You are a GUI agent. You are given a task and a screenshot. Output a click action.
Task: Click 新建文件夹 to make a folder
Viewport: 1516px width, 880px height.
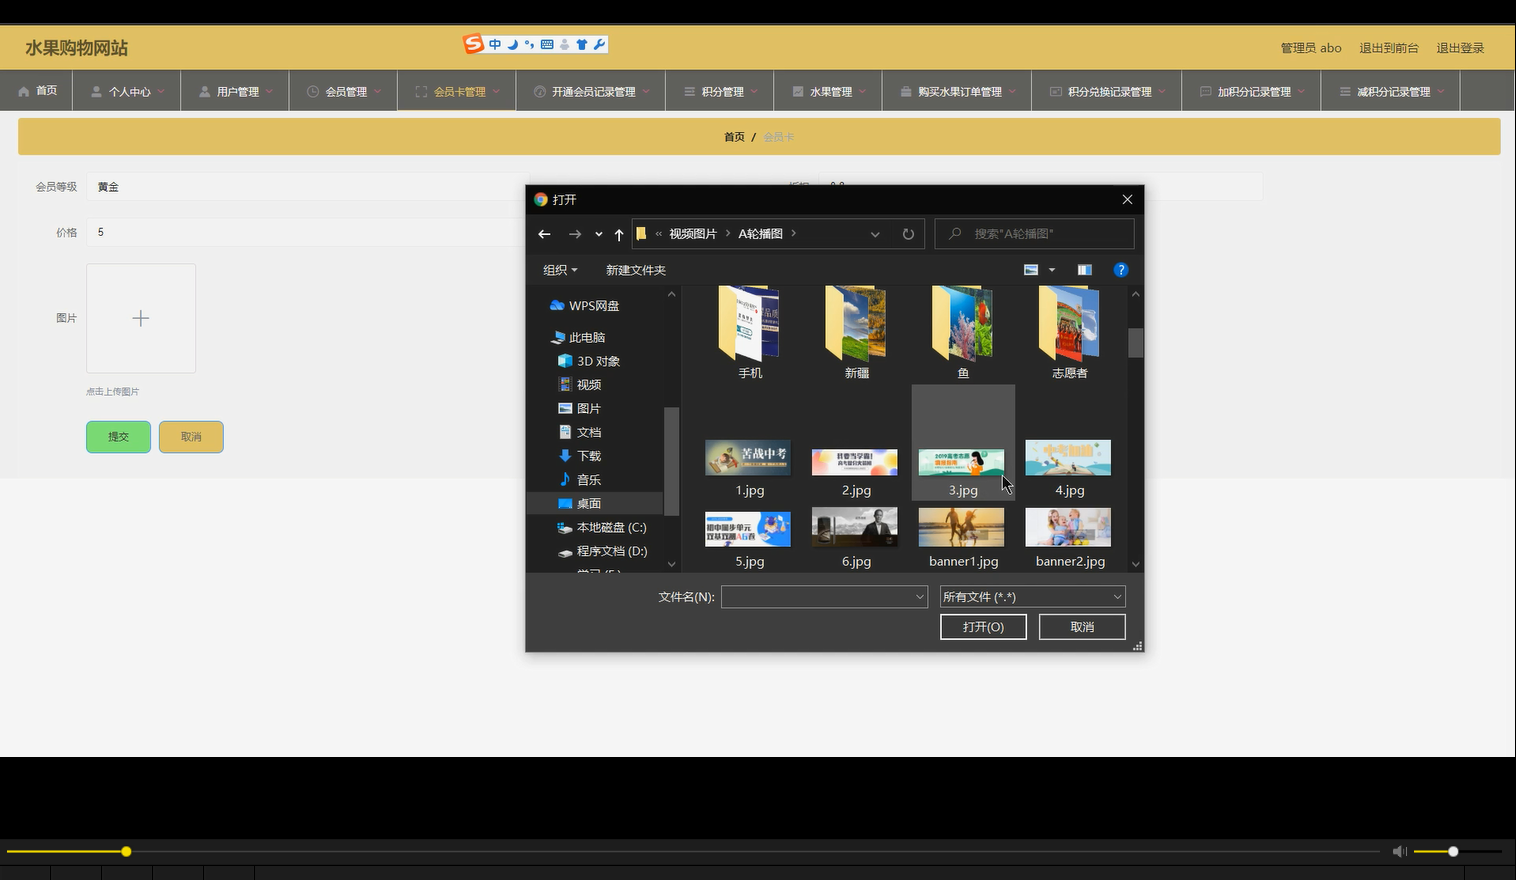636,270
